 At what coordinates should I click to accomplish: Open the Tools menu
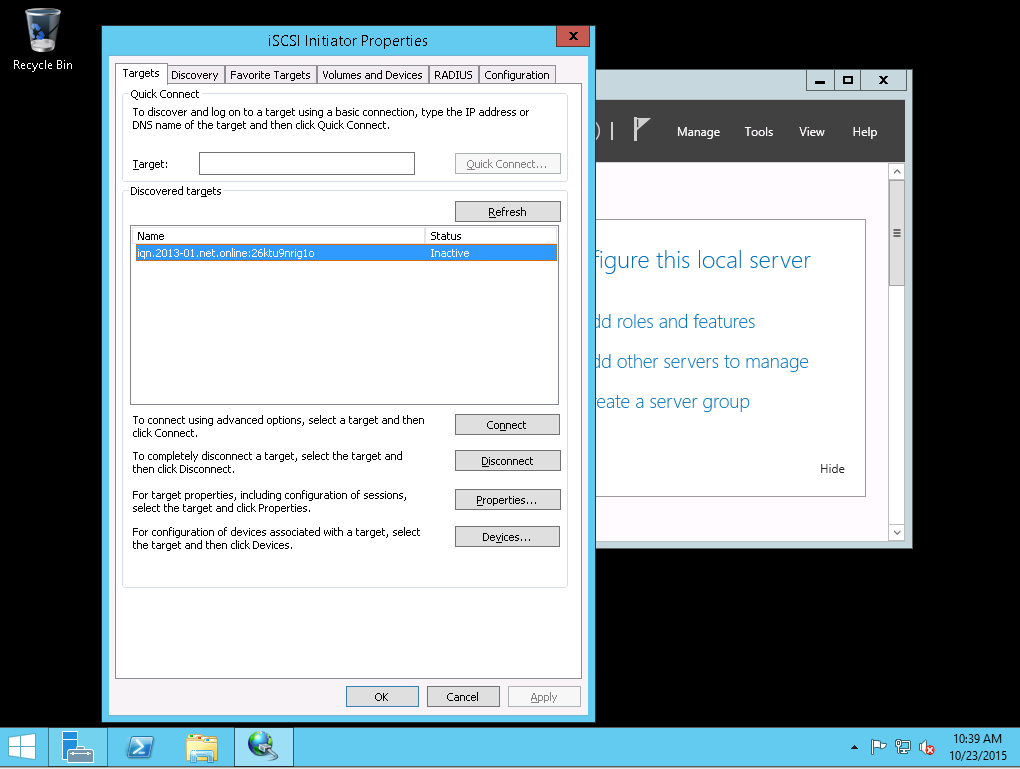coord(759,132)
